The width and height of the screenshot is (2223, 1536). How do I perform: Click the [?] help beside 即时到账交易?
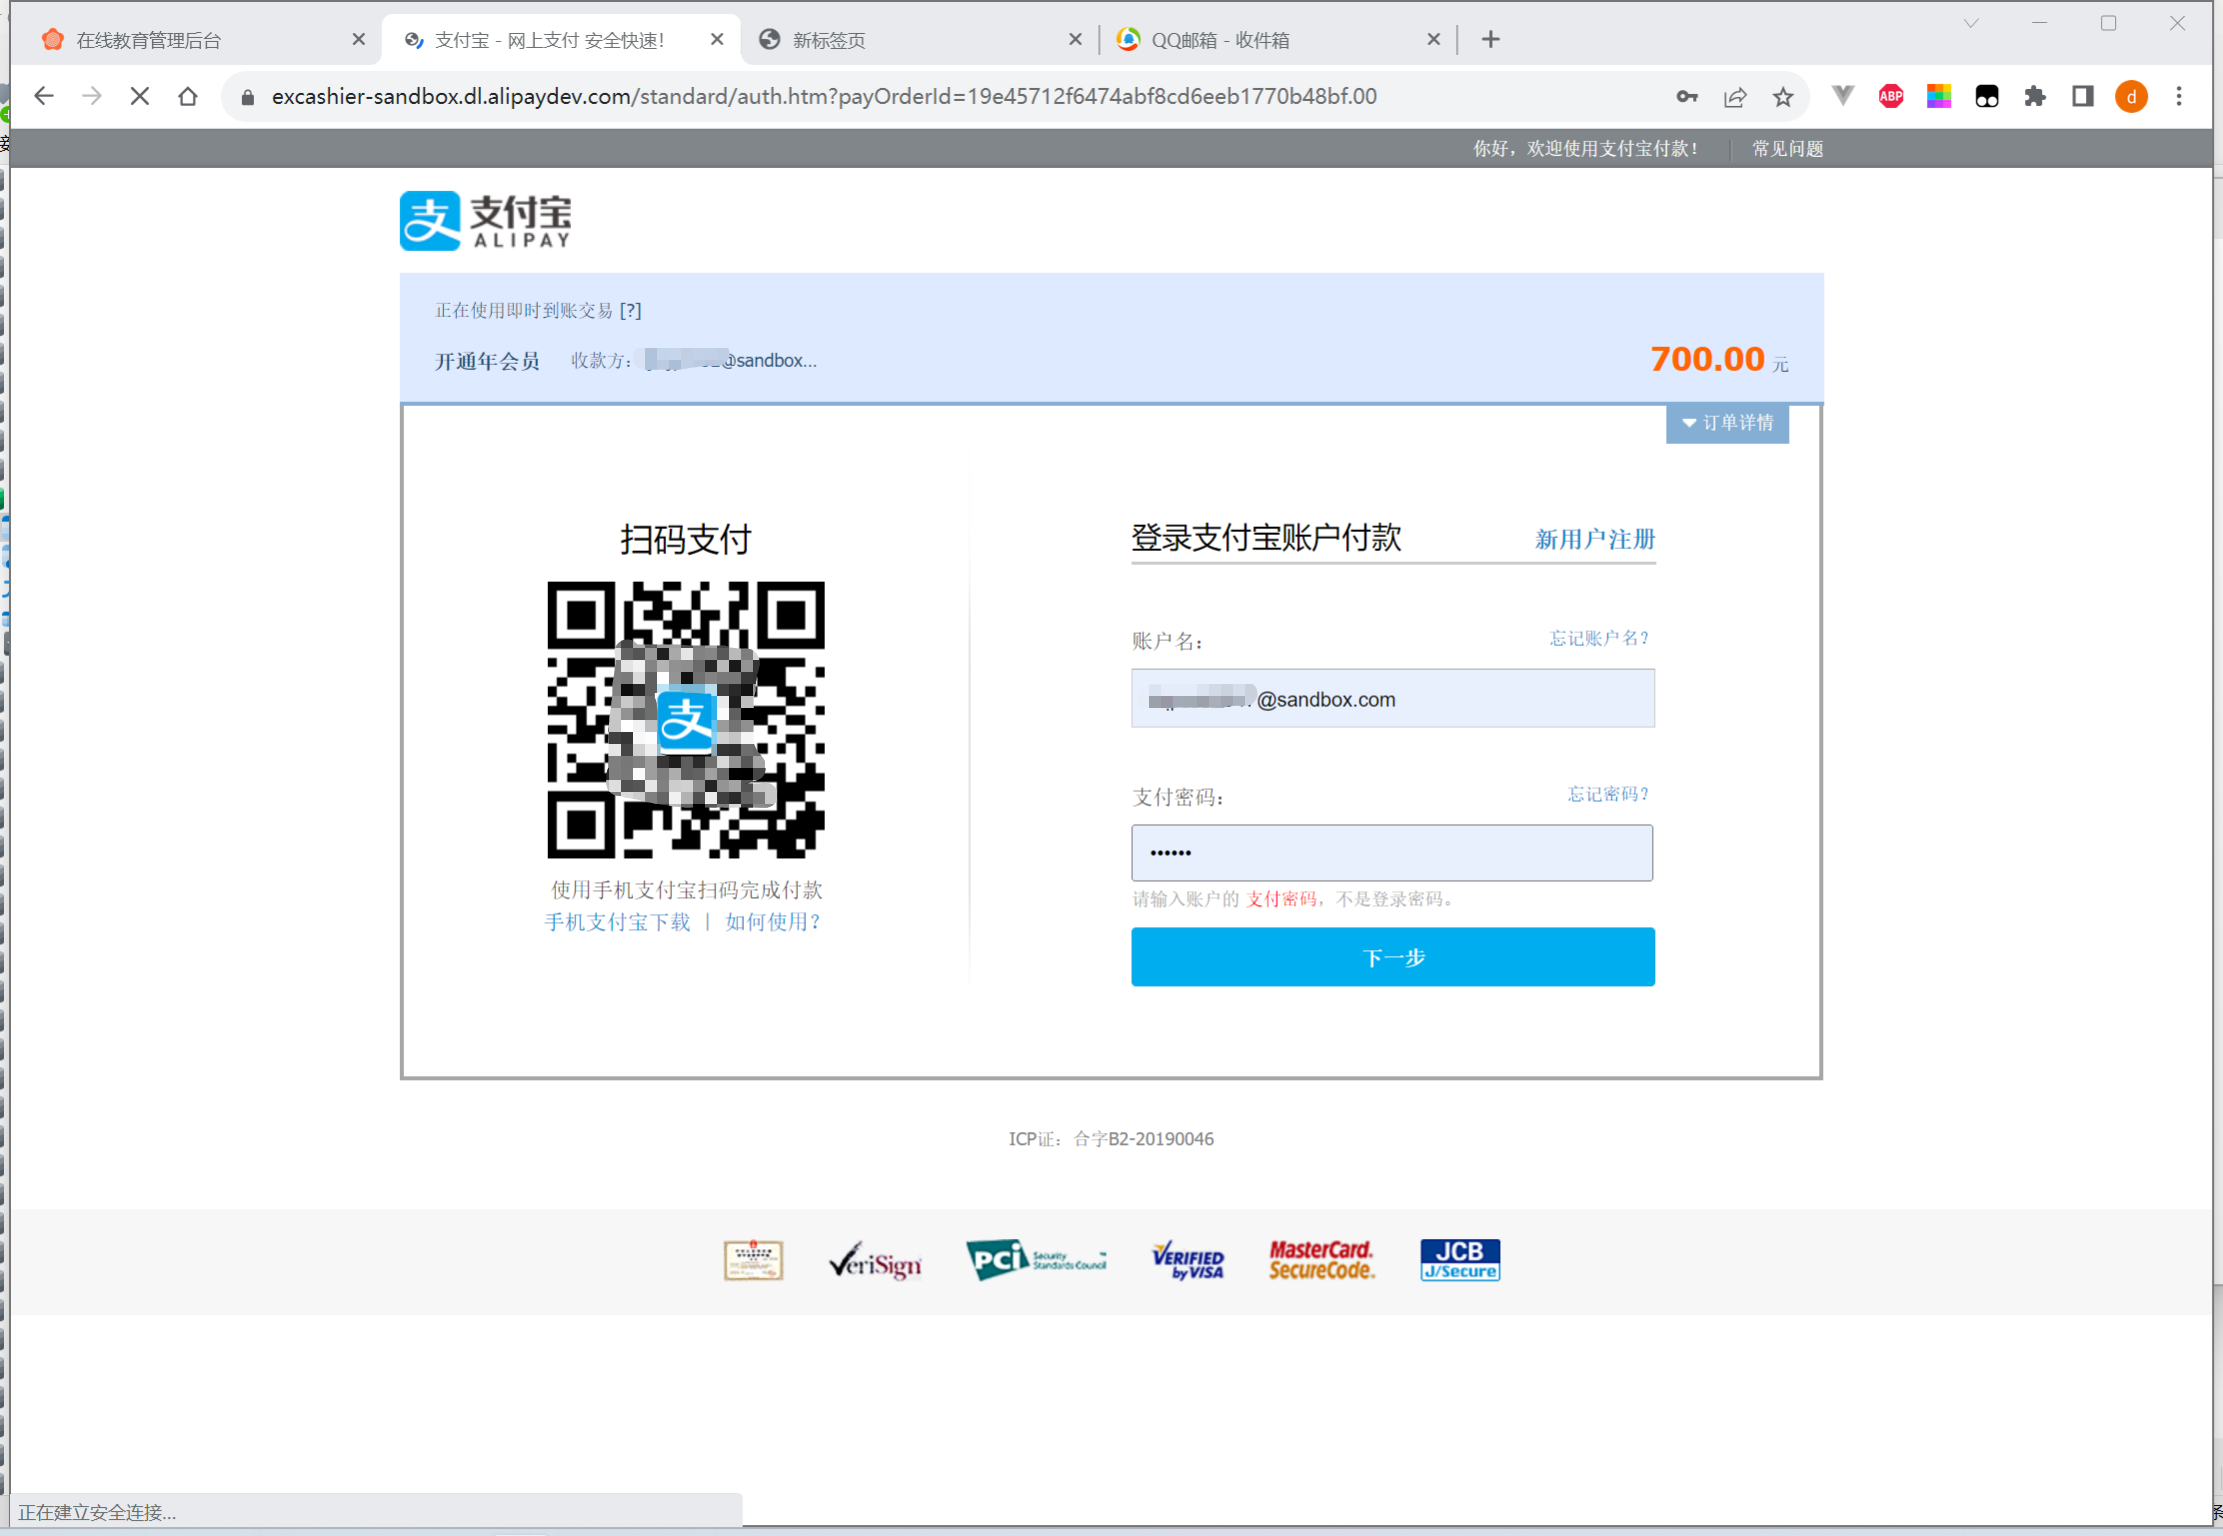point(630,310)
